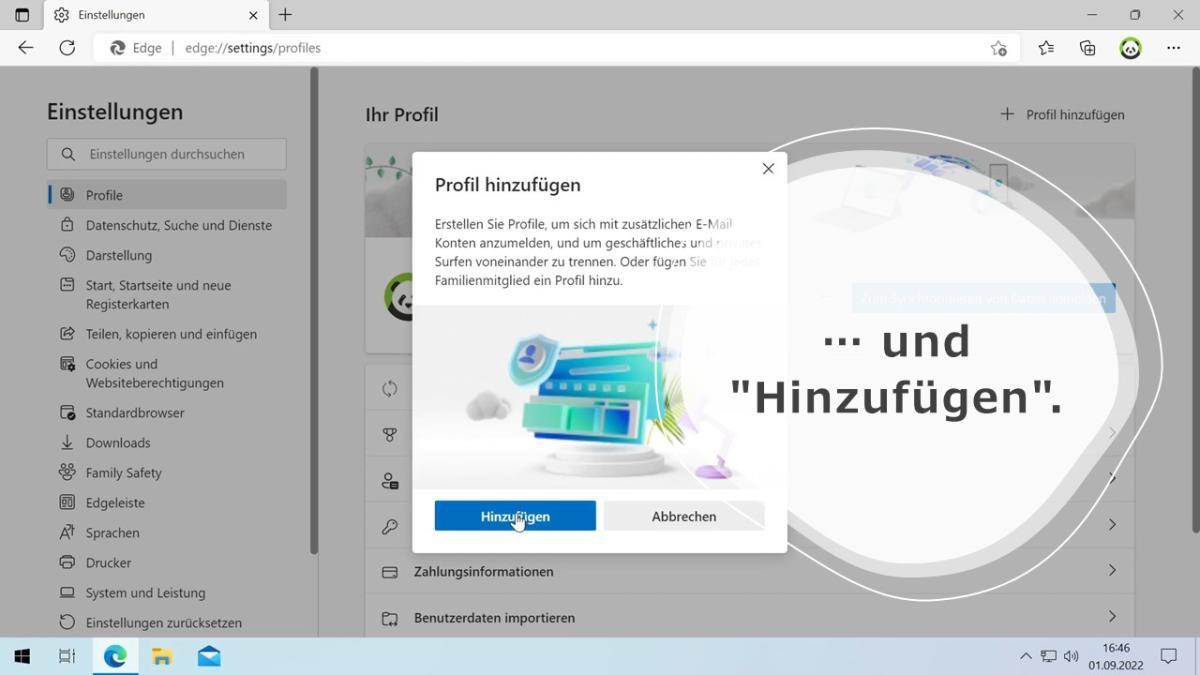Open the Favorites star icon

pyautogui.click(x=1046, y=48)
